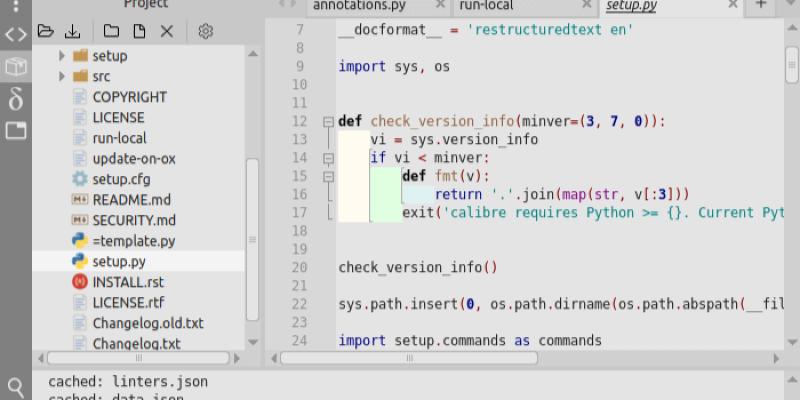Expand the src folder in project tree
This screenshot has height=400, width=800.
[62, 76]
